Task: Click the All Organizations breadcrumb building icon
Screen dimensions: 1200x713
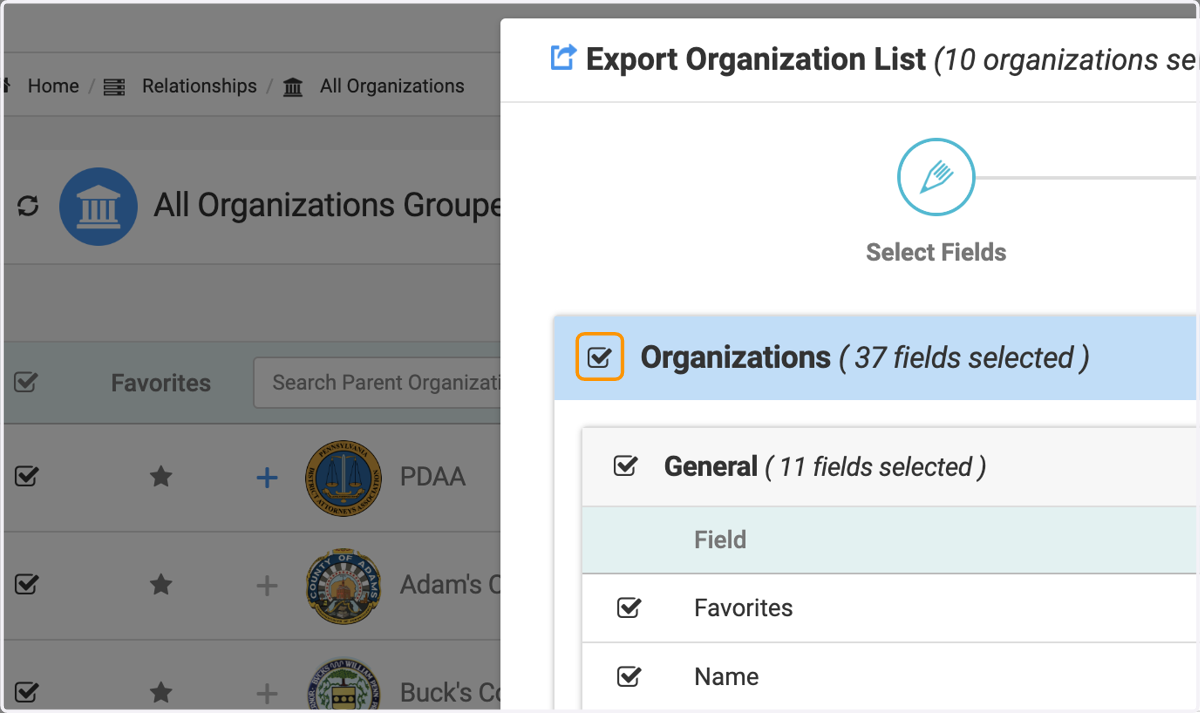Action: click(x=293, y=87)
